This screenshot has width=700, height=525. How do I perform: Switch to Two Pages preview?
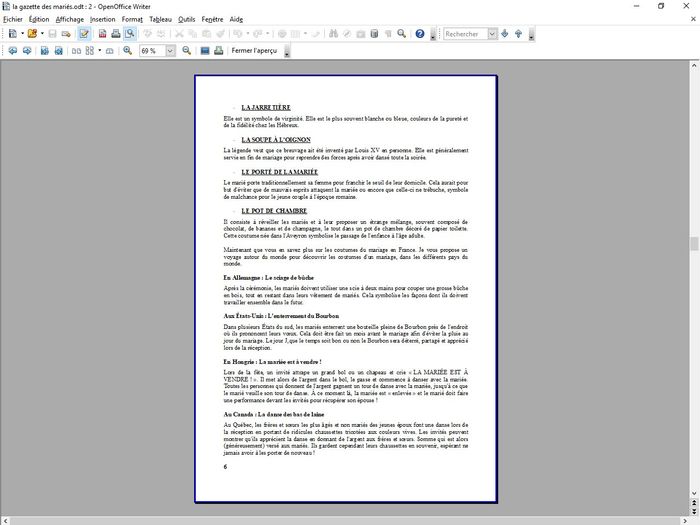76,50
